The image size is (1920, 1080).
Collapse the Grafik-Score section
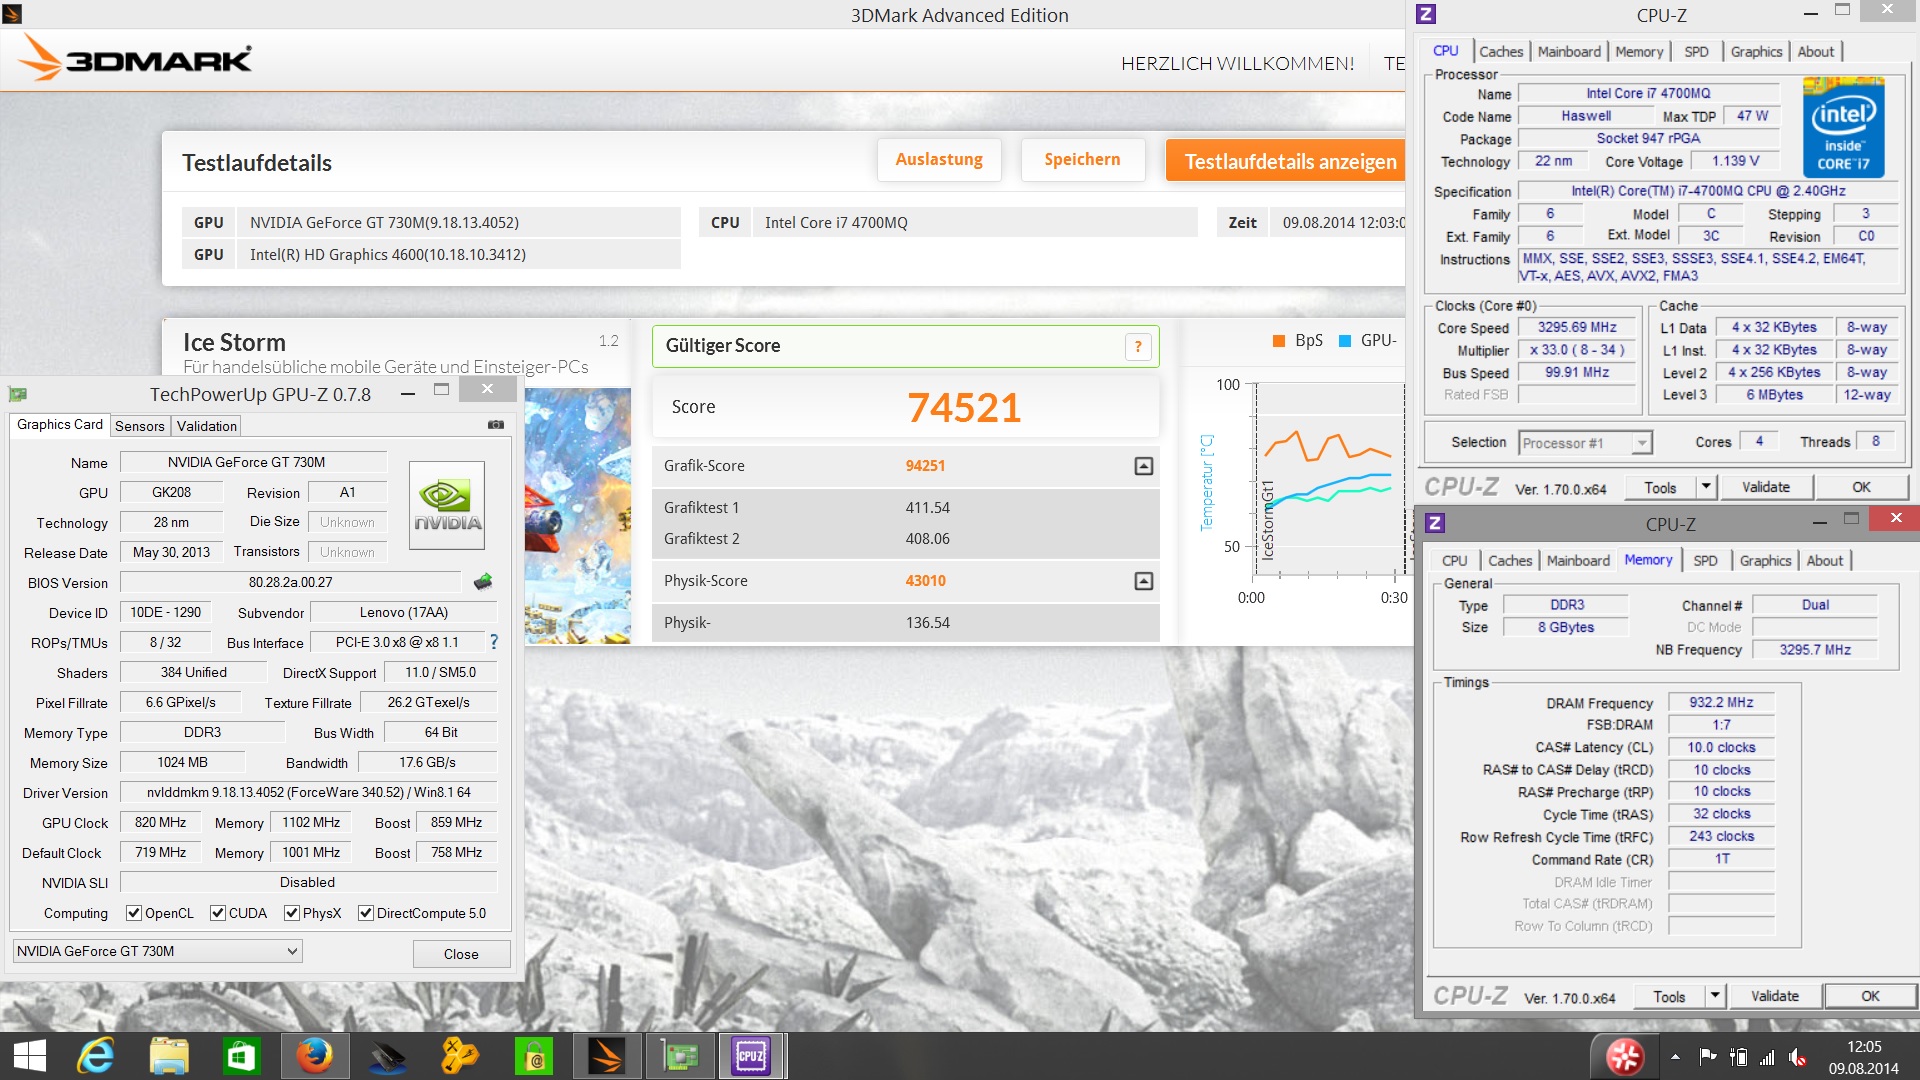coord(1144,466)
